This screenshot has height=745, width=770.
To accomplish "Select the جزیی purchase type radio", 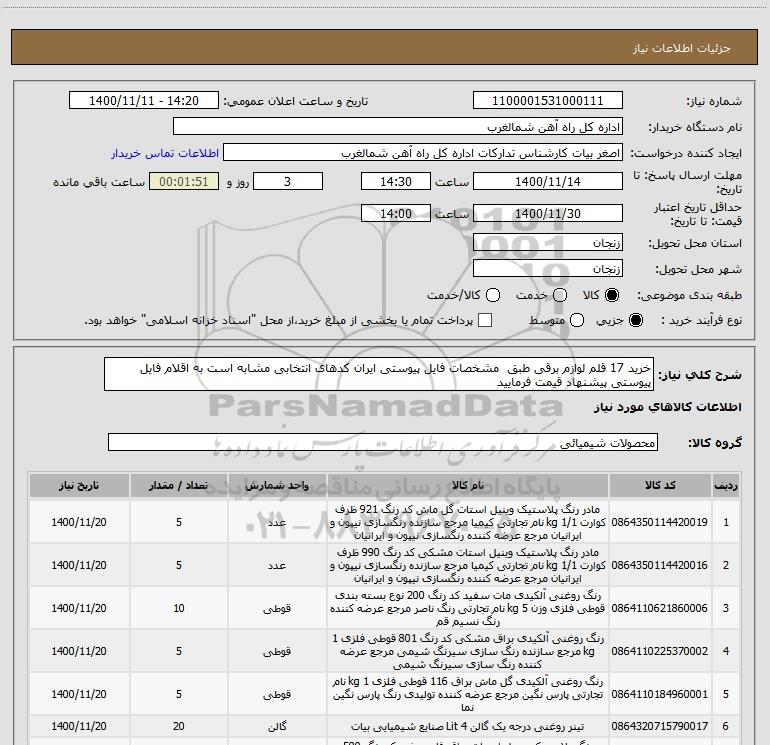I will (635, 320).
